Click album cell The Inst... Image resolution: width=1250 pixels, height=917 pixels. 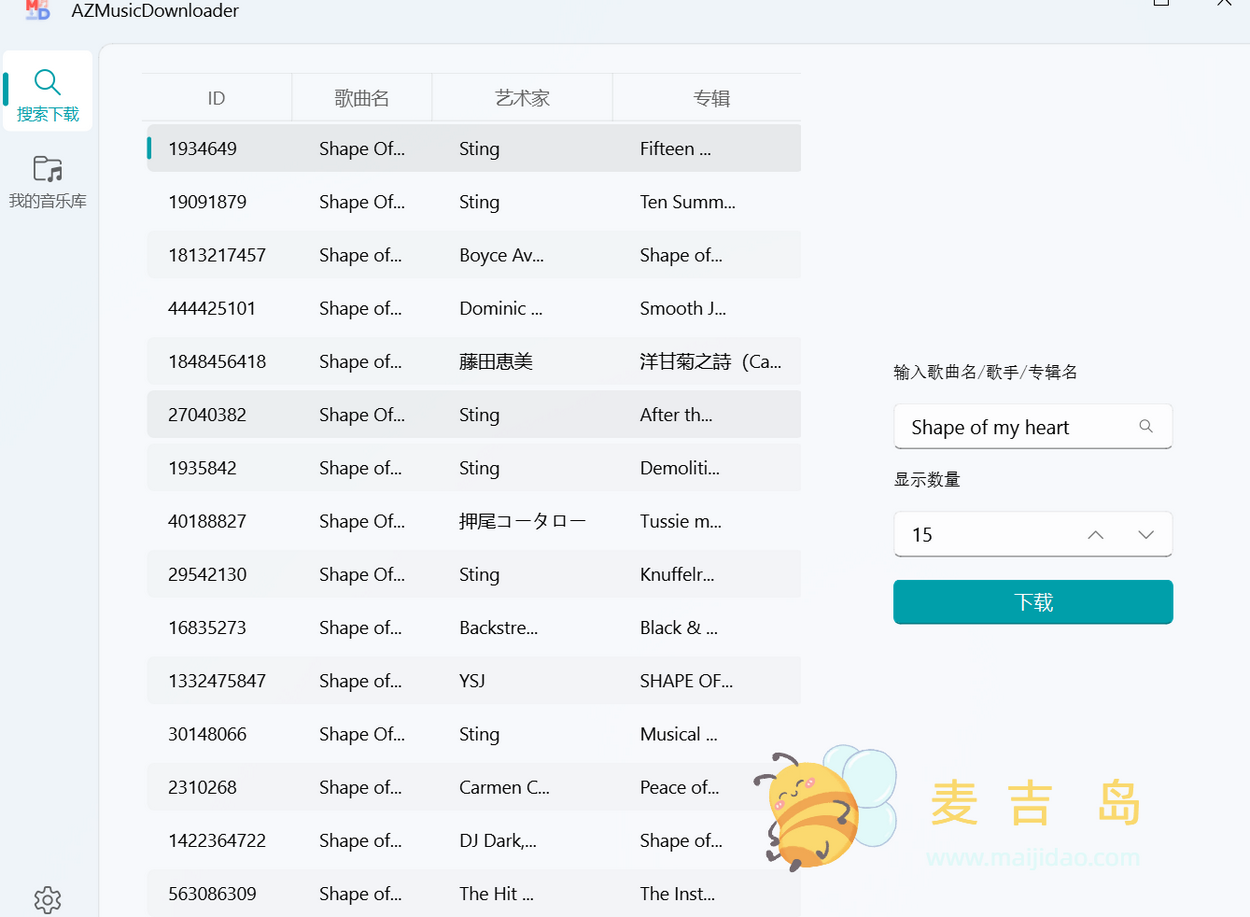click(x=677, y=893)
